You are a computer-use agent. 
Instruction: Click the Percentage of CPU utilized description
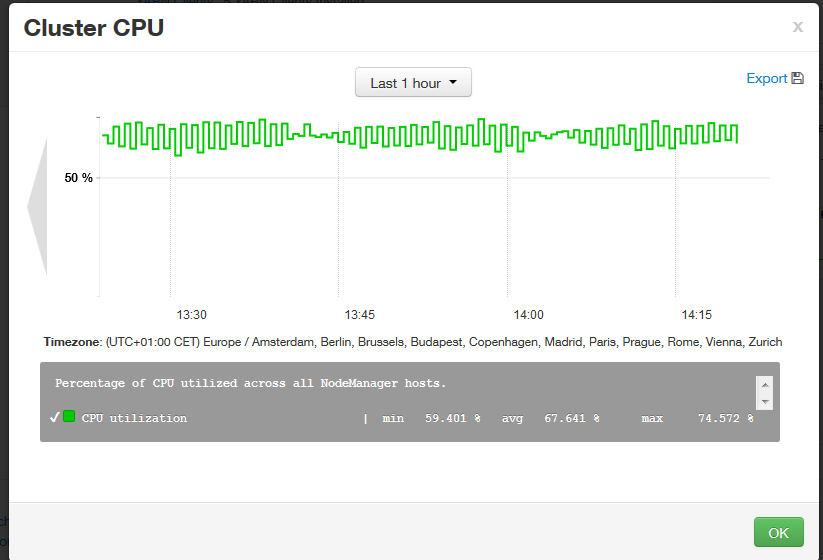250,383
